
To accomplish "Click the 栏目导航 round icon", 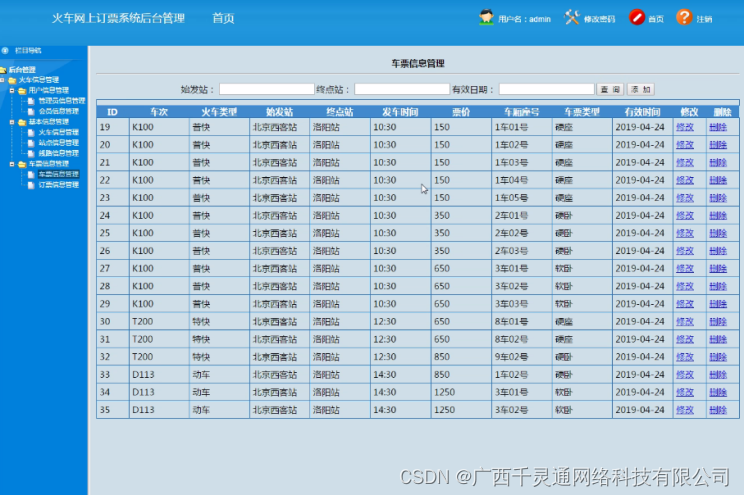I will tap(5, 50).
